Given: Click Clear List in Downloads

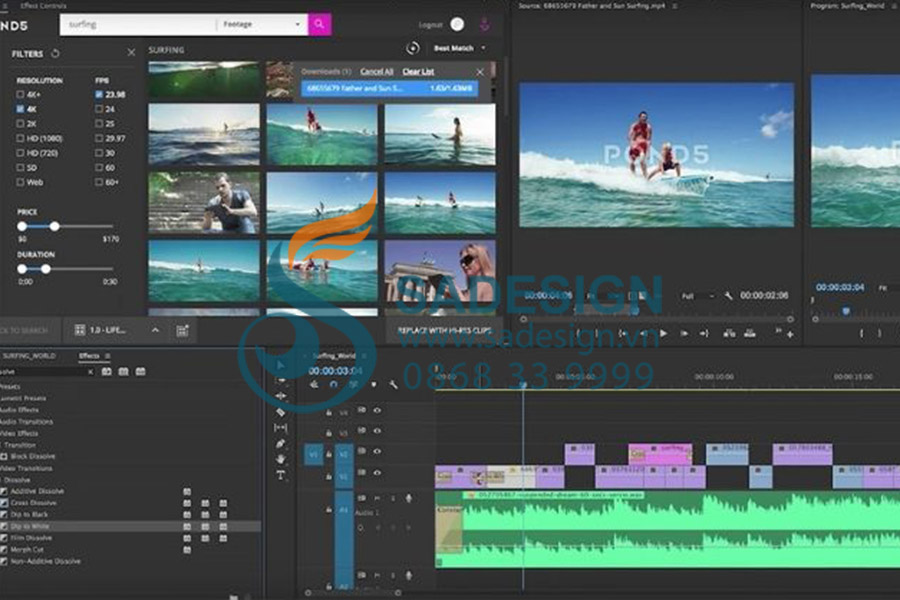Looking at the screenshot, I should click(x=418, y=72).
